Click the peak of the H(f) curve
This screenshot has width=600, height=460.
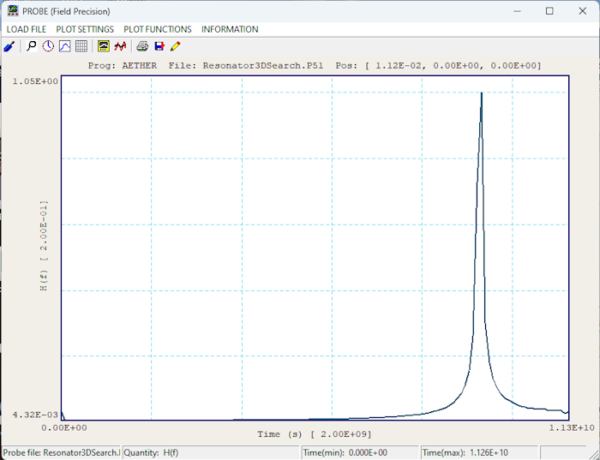coord(482,93)
